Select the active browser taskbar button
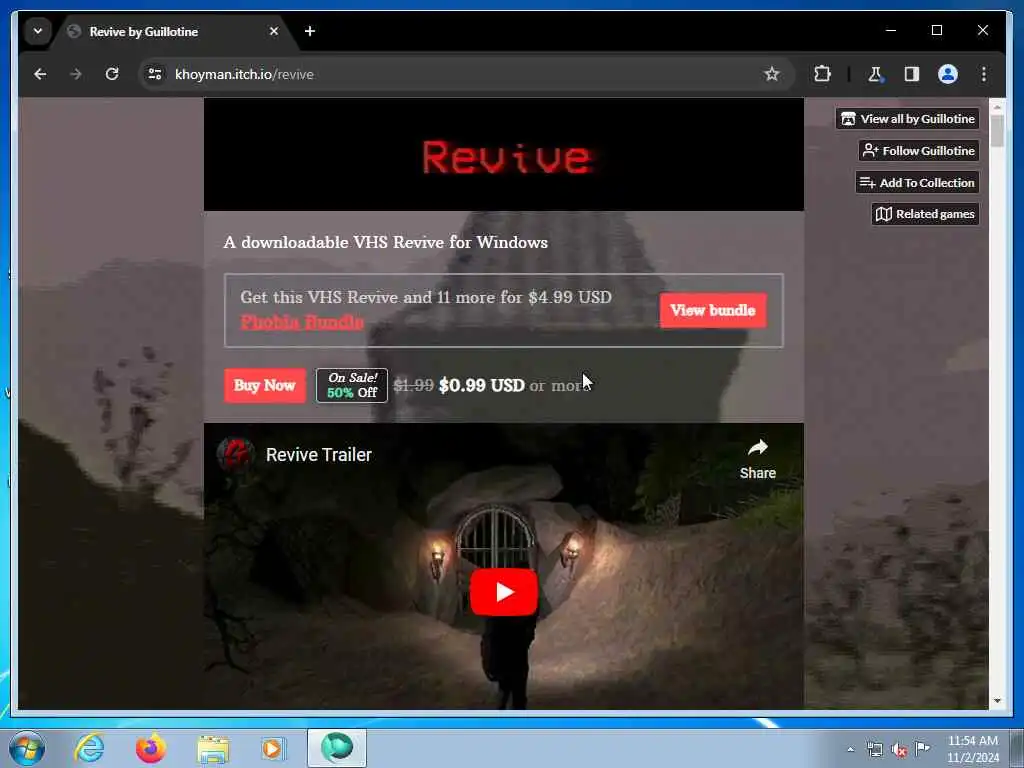Viewport: 1024px width, 768px height. click(337, 748)
